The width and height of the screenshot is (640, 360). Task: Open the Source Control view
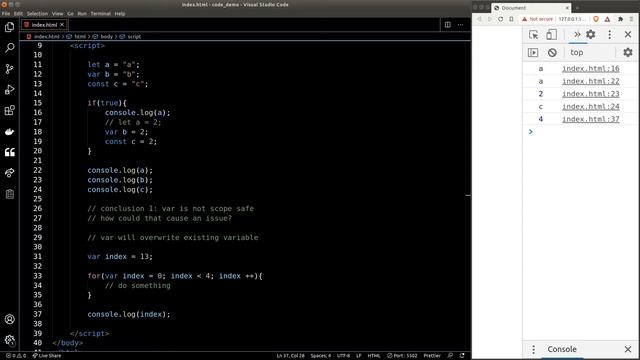(x=9, y=69)
